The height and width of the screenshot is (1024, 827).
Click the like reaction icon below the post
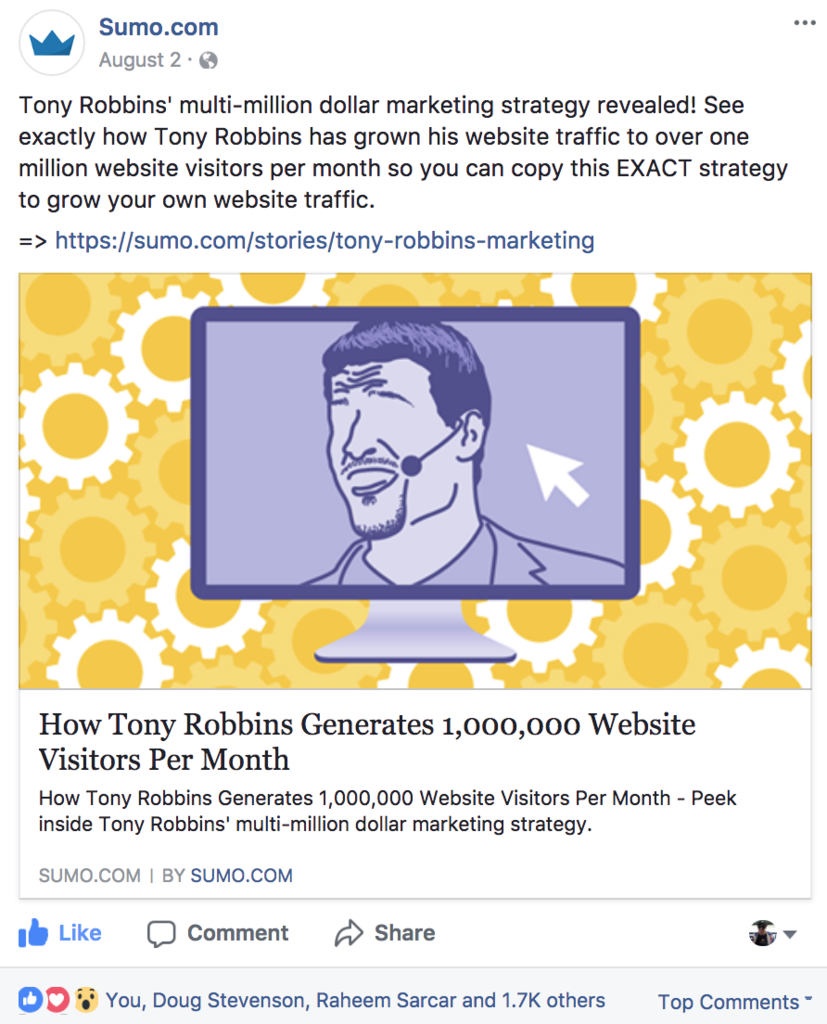[30, 1000]
